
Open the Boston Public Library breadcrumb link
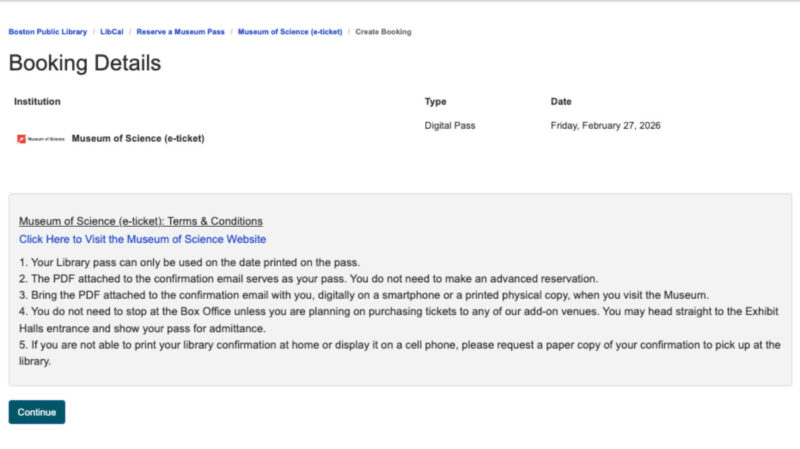(47, 32)
